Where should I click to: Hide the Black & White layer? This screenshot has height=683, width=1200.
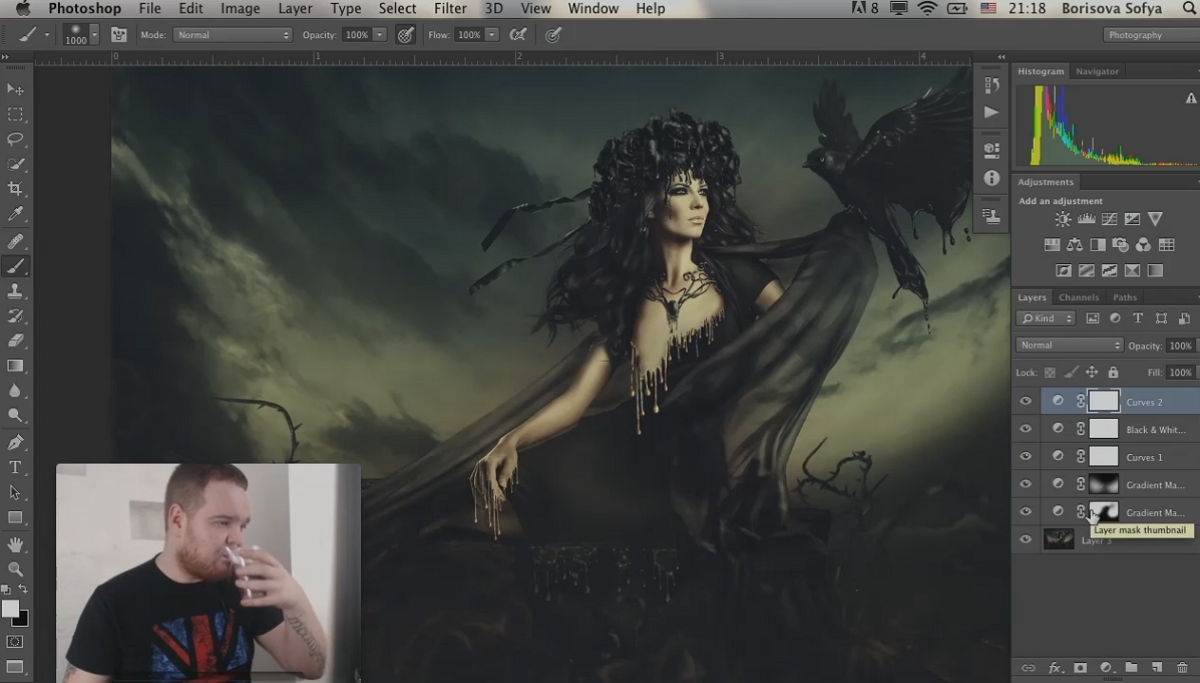pos(1025,429)
